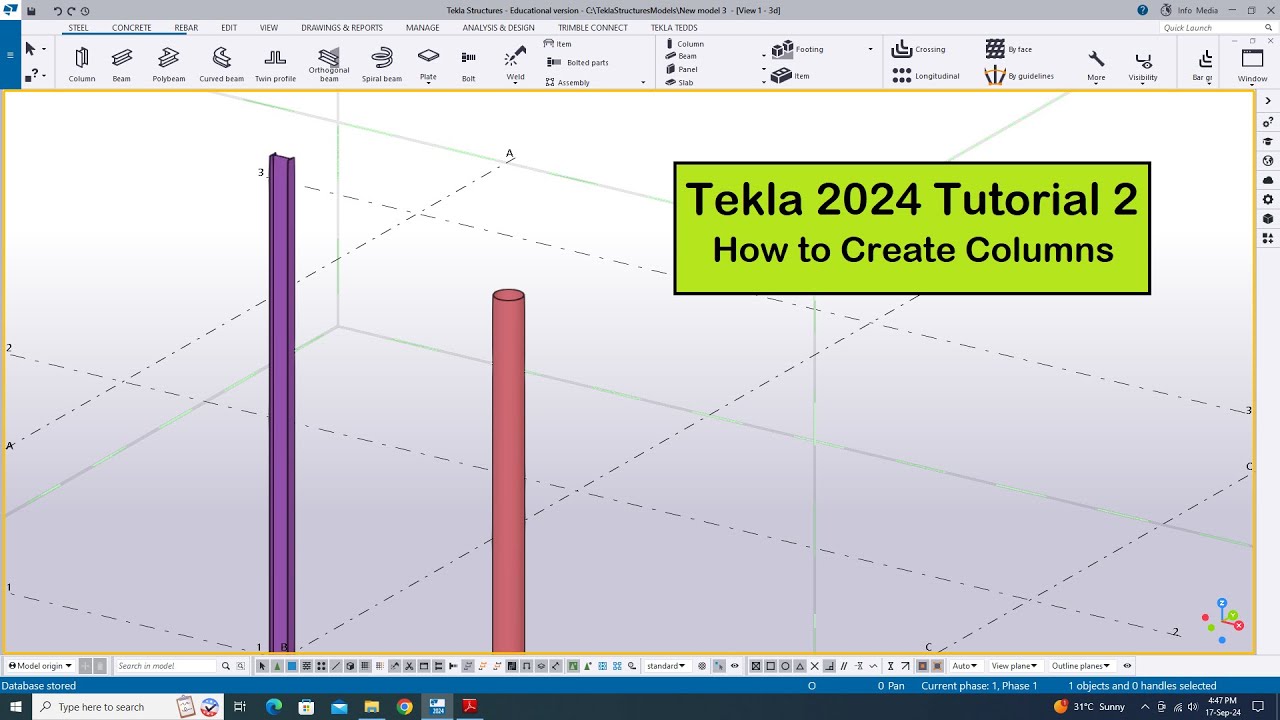The width and height of the screenshot is (1280, 720).
Task: Click the Footing concrete tool
Action: pos(800,49)
